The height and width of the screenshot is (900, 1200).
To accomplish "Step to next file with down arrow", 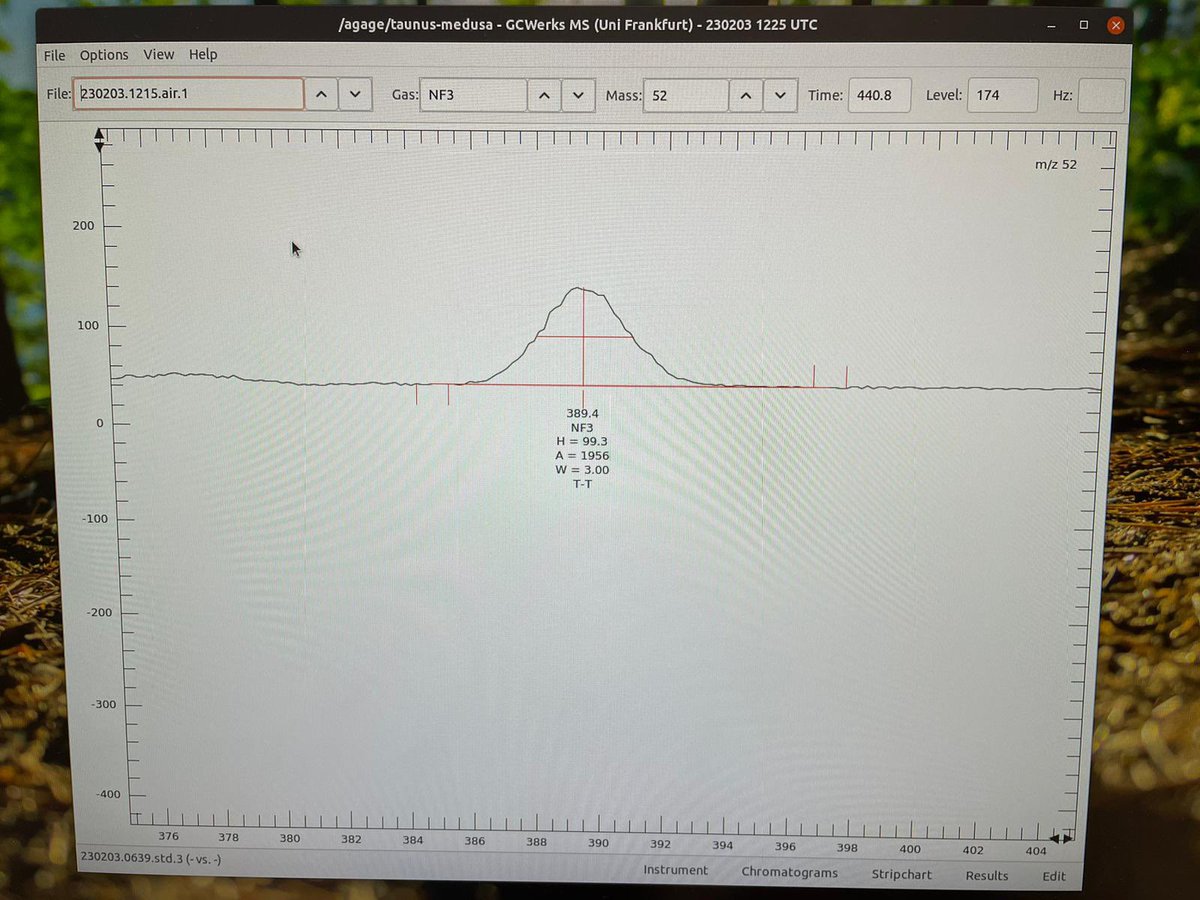I will (355, 95).
